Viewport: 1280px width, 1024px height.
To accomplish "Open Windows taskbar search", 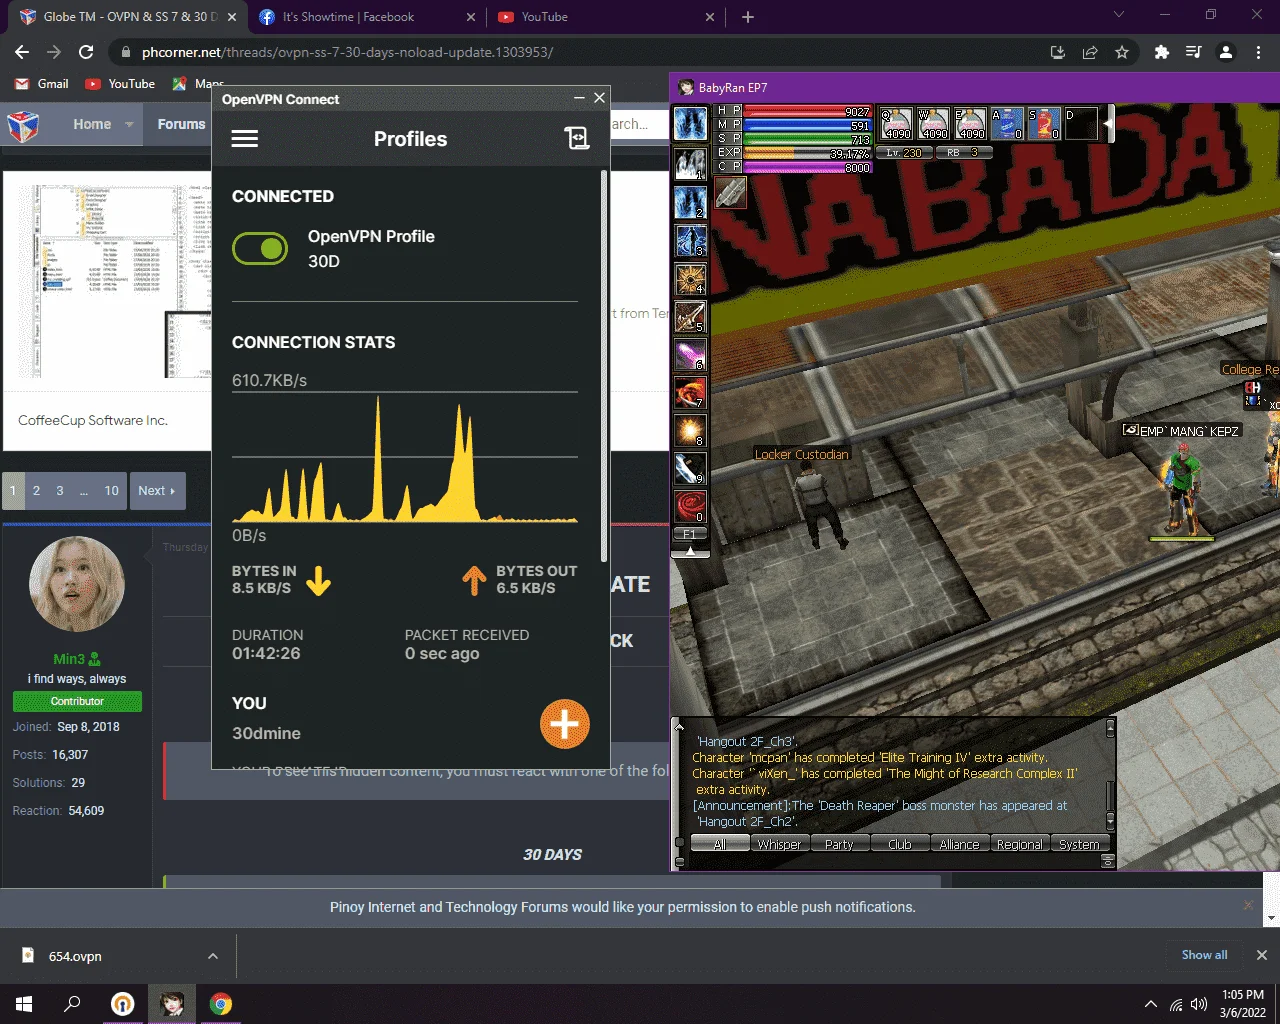I will (x=72, y=1004).
